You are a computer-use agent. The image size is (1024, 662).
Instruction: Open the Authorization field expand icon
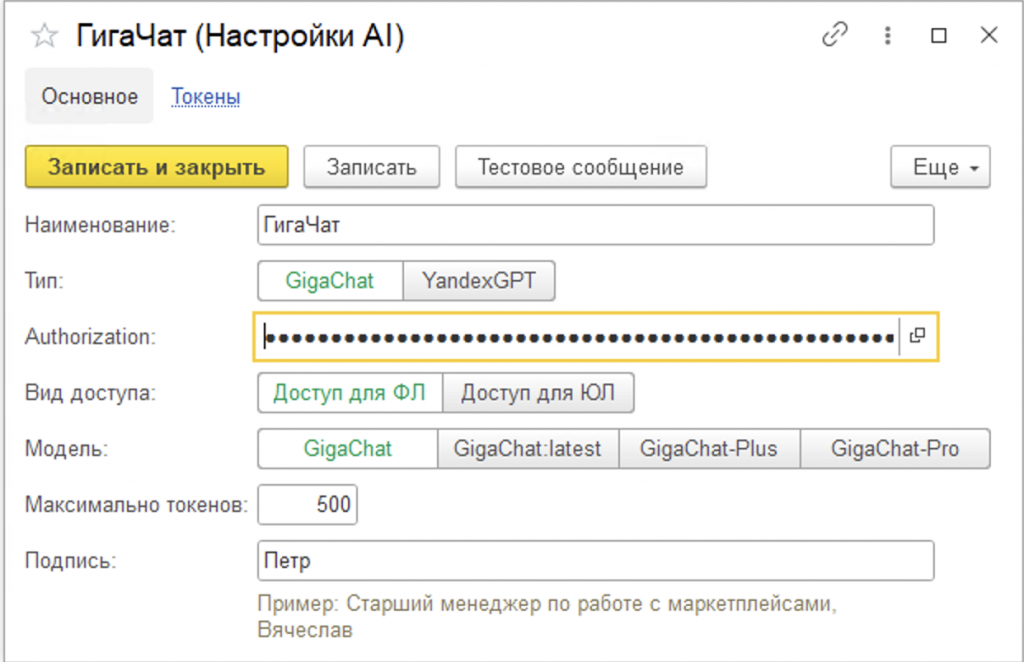click(917, 337)
